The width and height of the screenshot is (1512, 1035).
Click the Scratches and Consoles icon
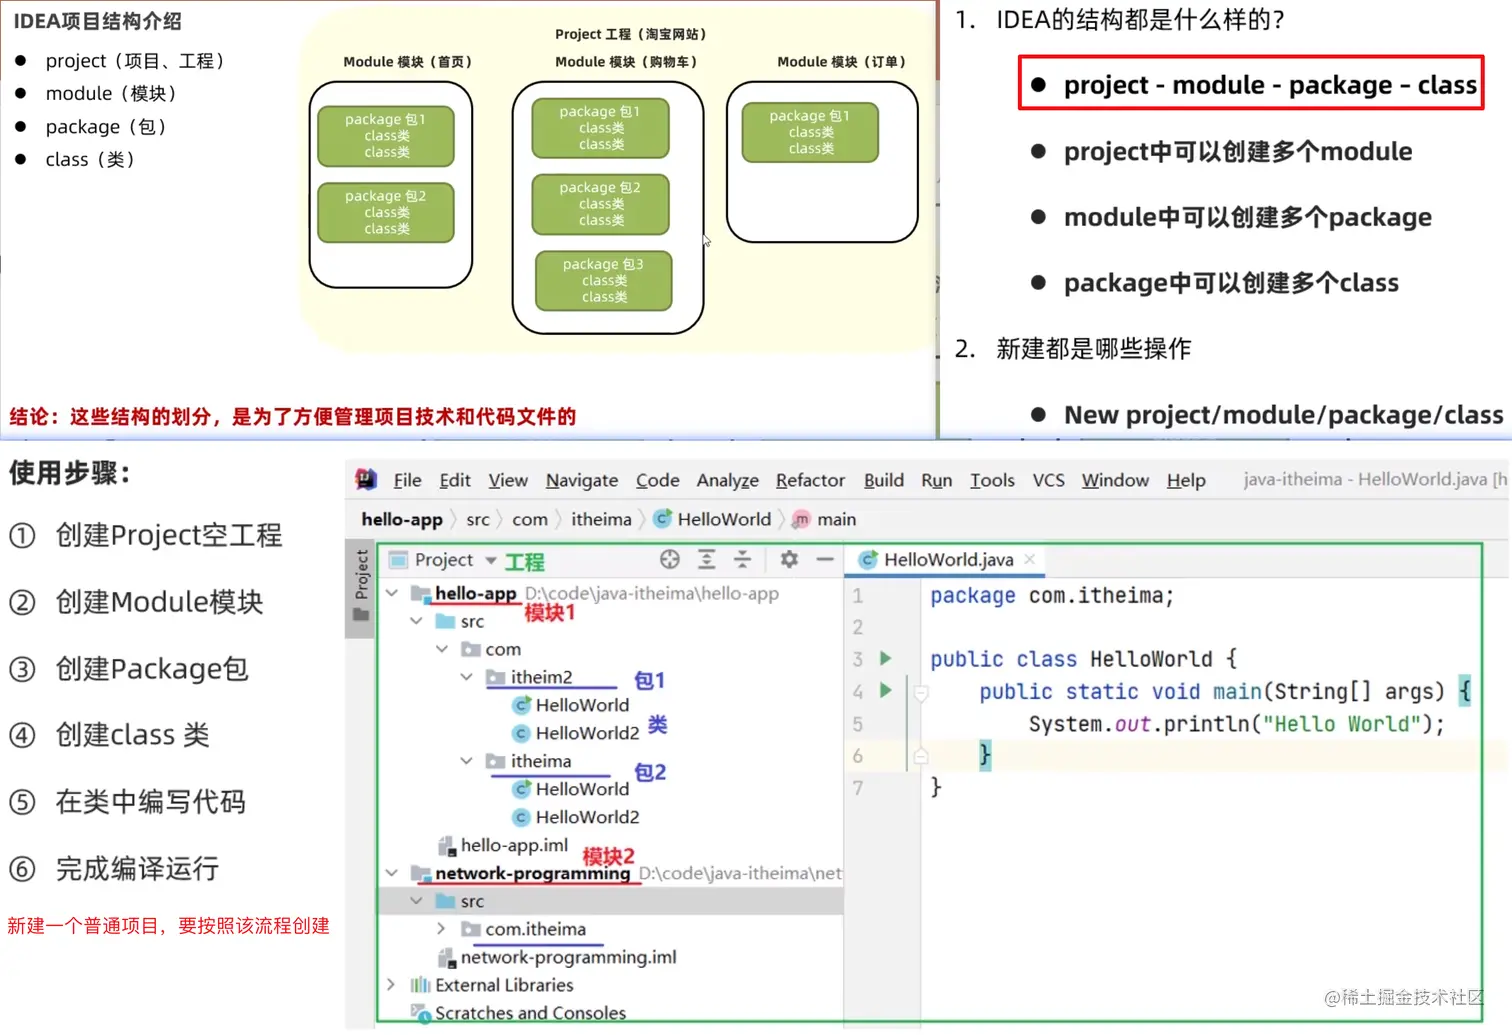(x=421, y=1013)
